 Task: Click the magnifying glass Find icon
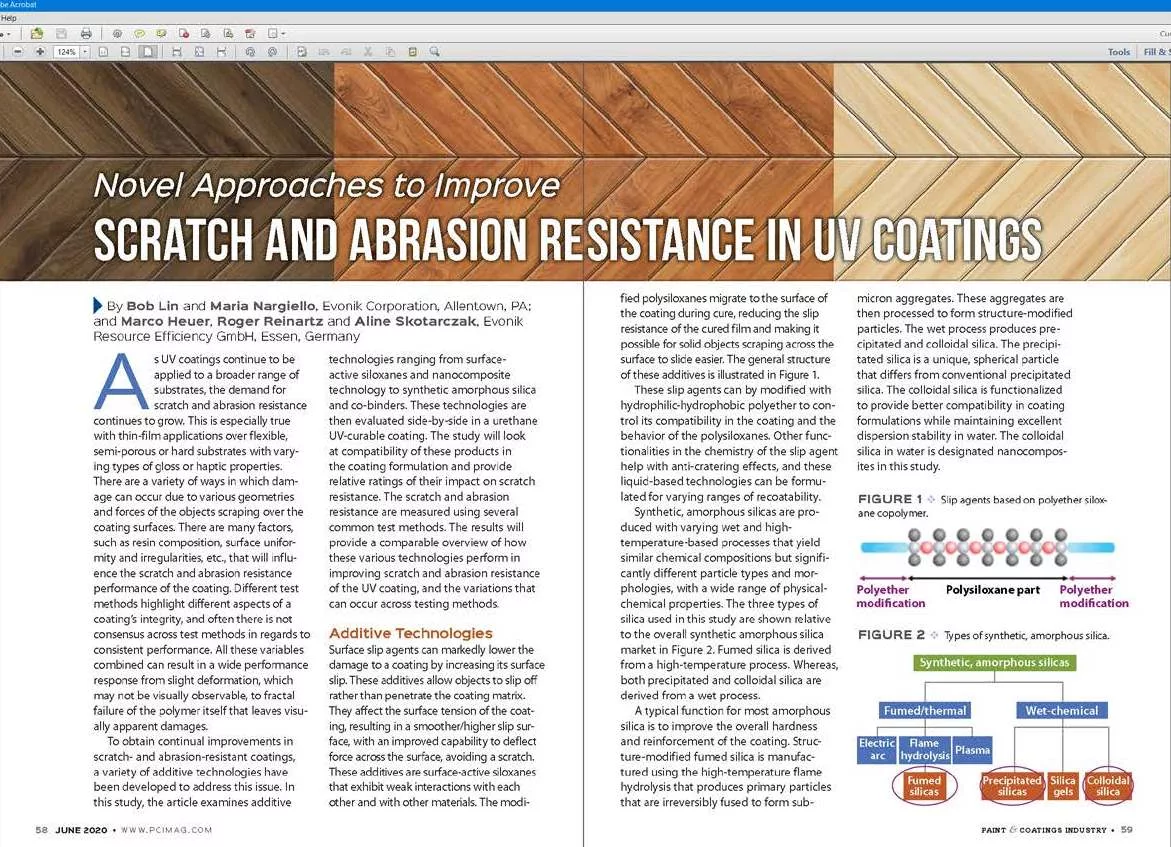(434, 51)
